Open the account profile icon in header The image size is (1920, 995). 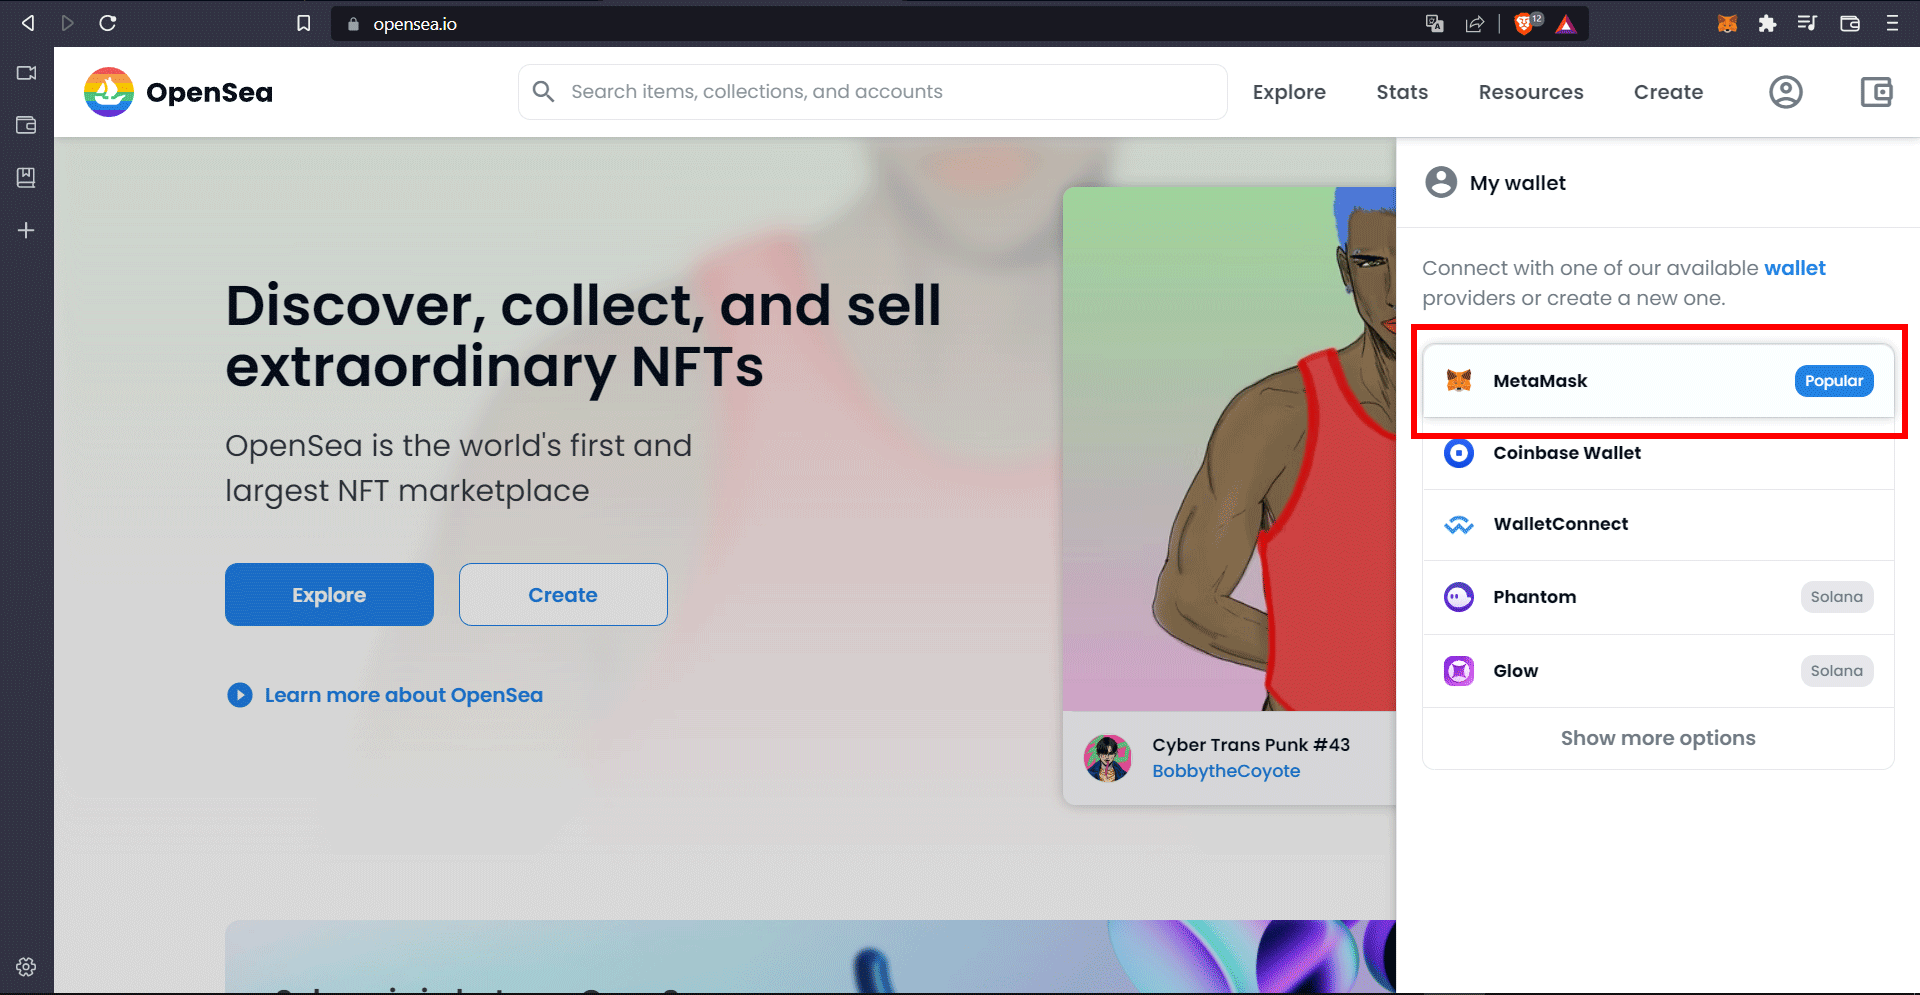point(1786,92)
